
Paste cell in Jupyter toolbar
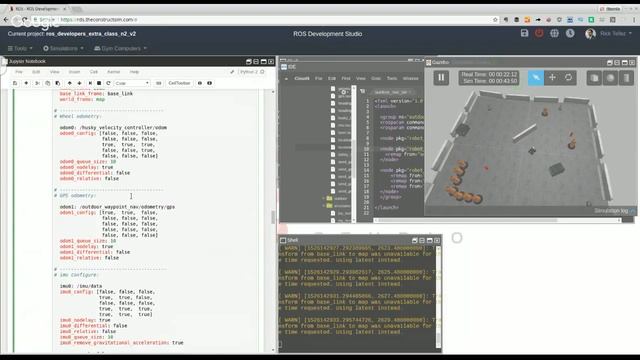(58, 83)
